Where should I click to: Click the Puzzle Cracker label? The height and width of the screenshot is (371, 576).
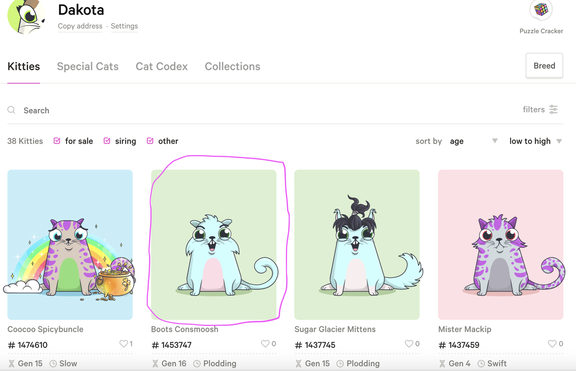tap(541, 31)
